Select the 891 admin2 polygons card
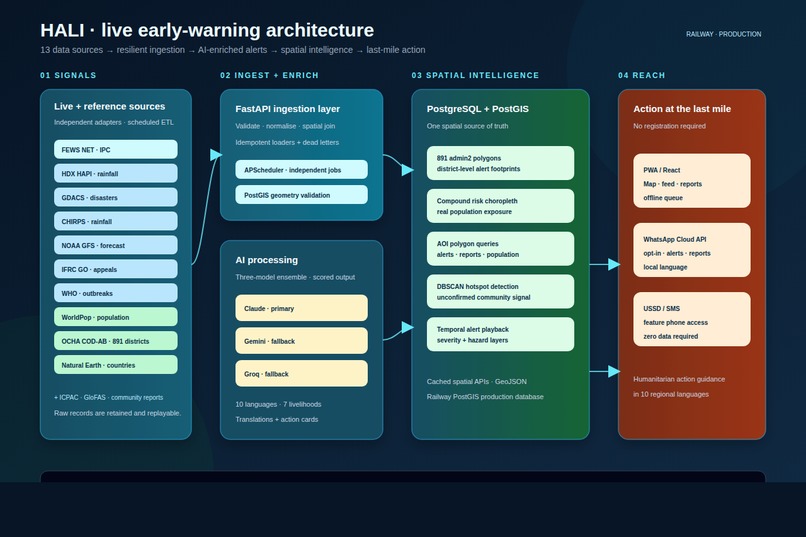806x537 pixels. 500,163
